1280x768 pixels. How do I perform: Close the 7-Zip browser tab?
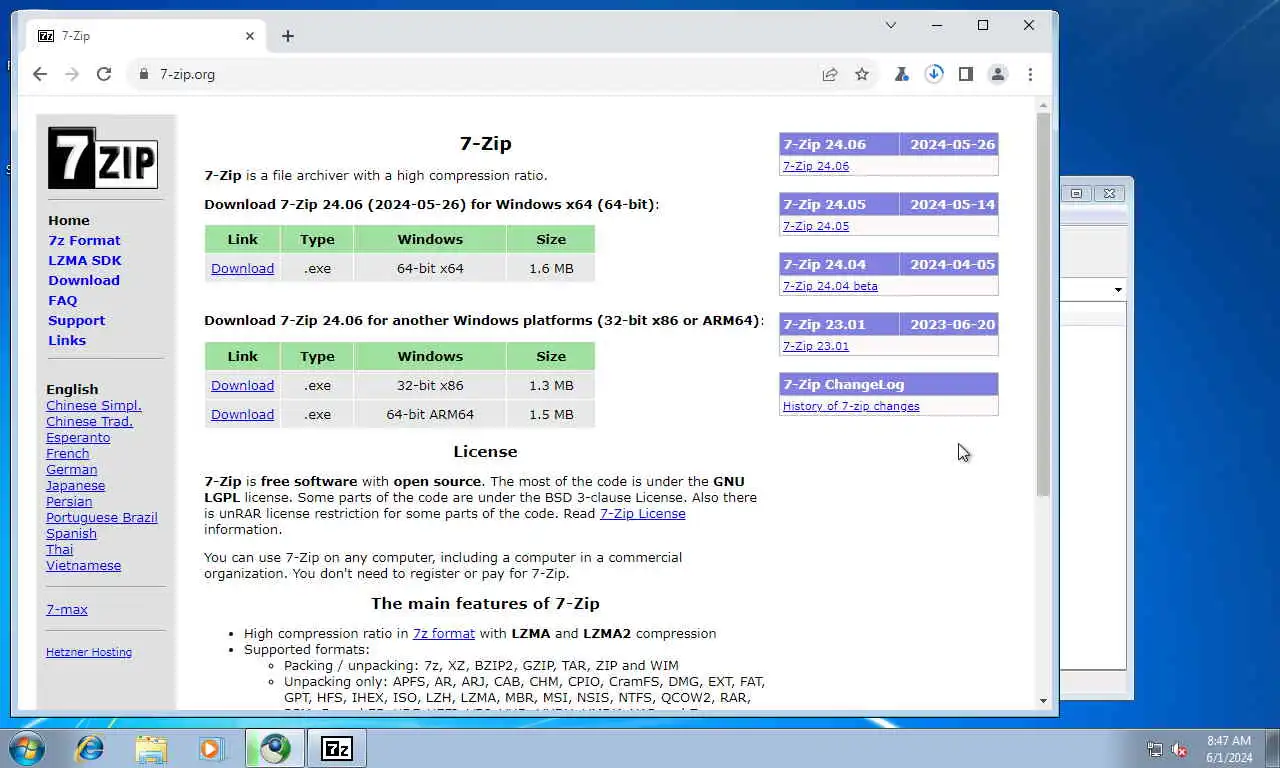pos(250,36)
